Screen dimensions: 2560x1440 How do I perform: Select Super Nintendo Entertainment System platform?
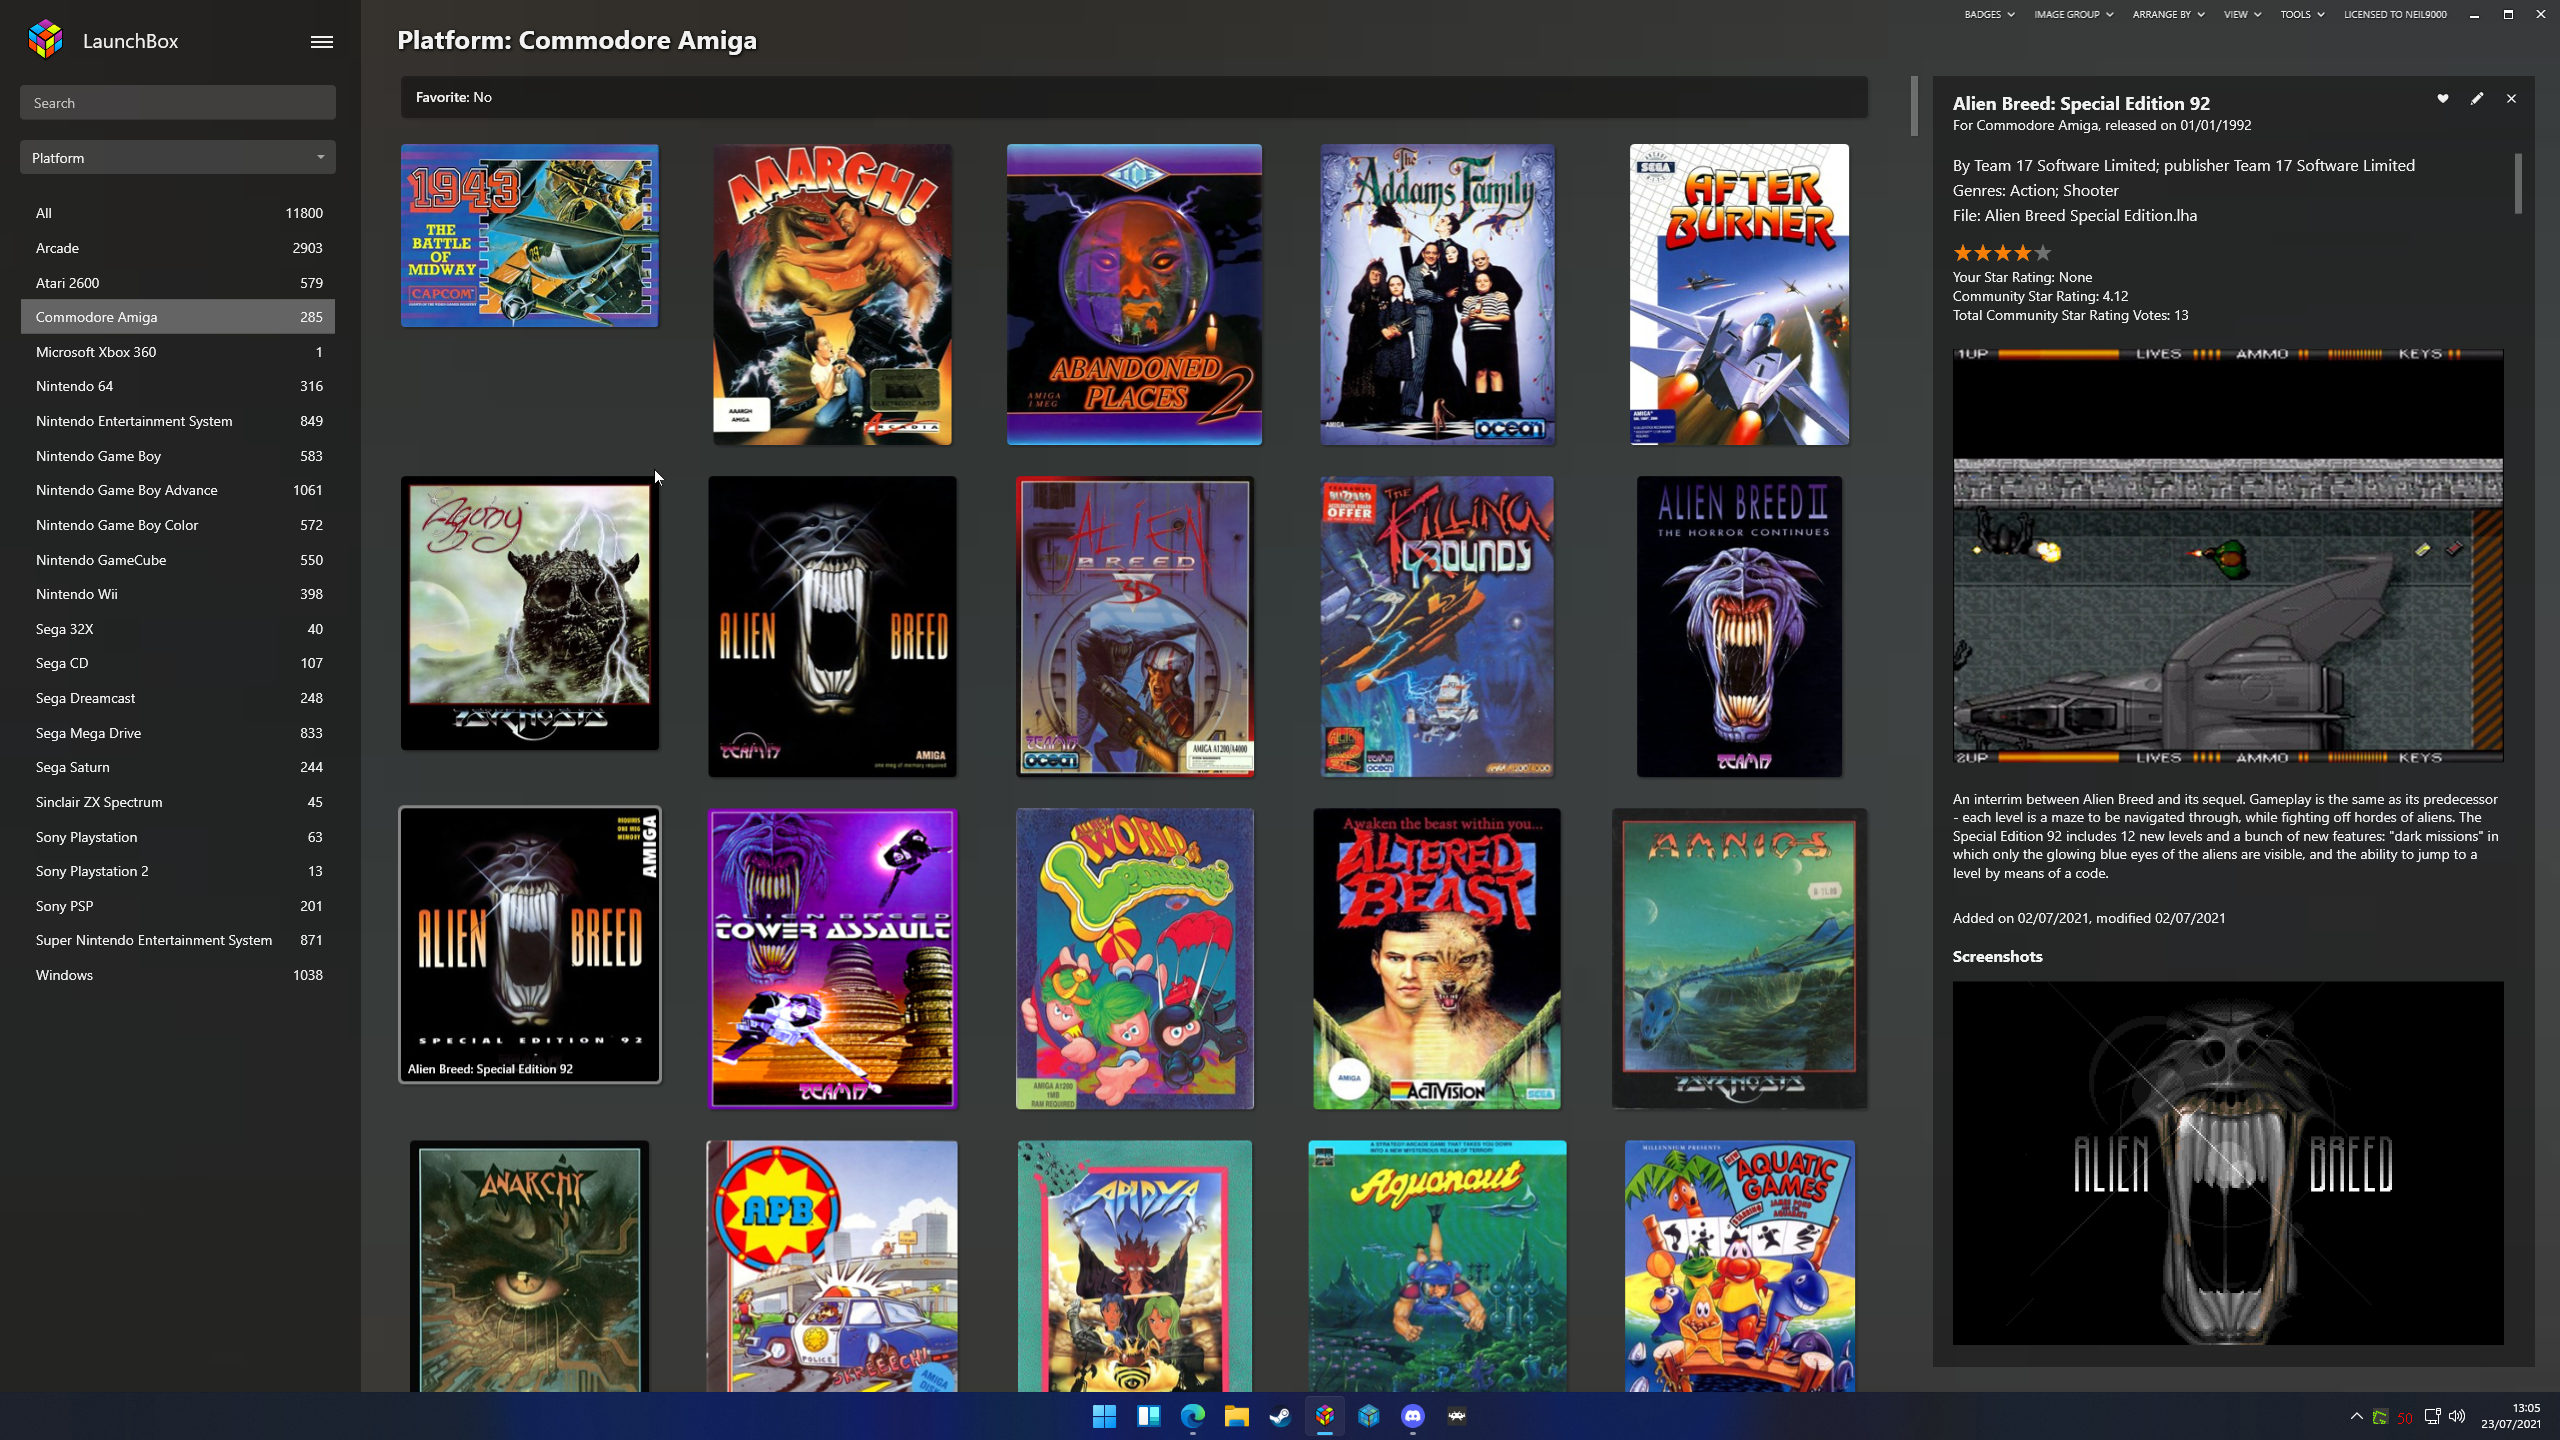pos(178,940)
